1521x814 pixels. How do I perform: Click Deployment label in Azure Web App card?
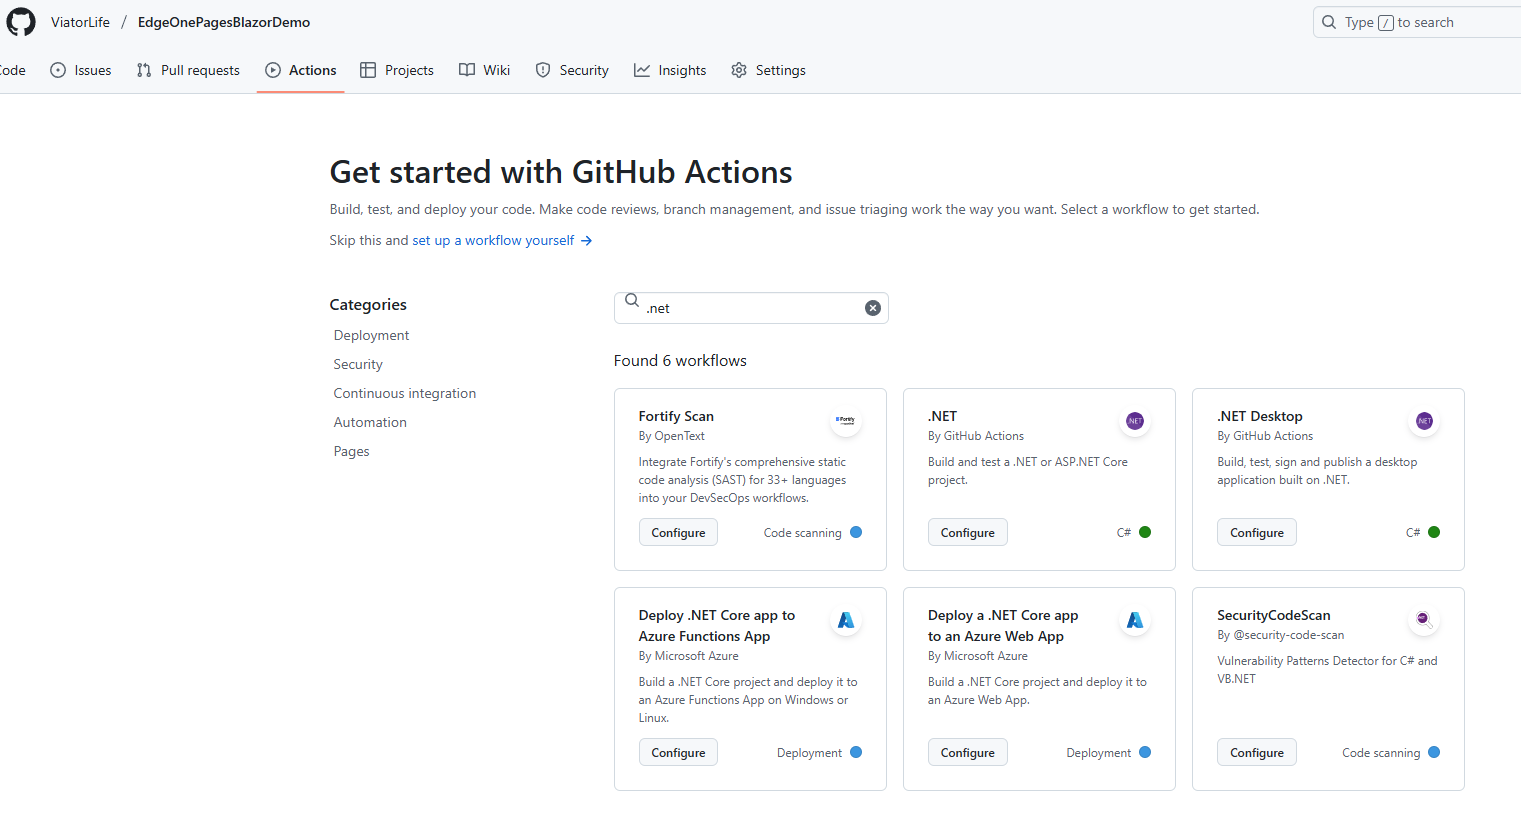point(1098,753)
